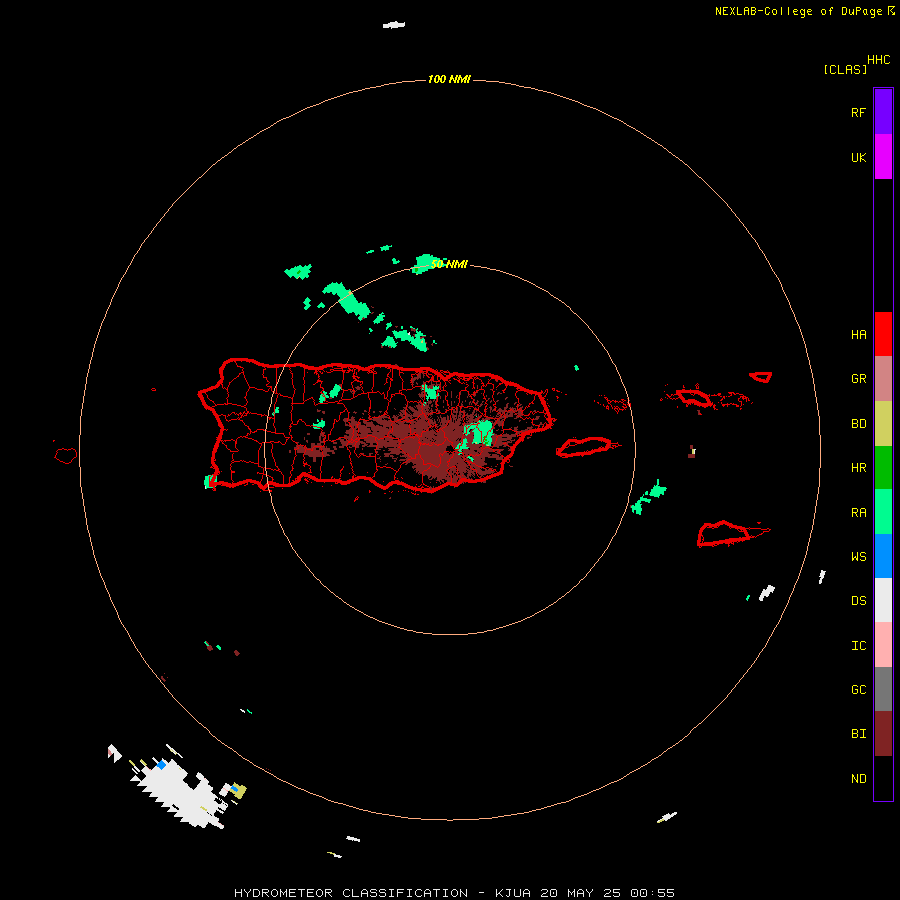
Task: Click the 'RA' legend label
Action: [858, 513]
